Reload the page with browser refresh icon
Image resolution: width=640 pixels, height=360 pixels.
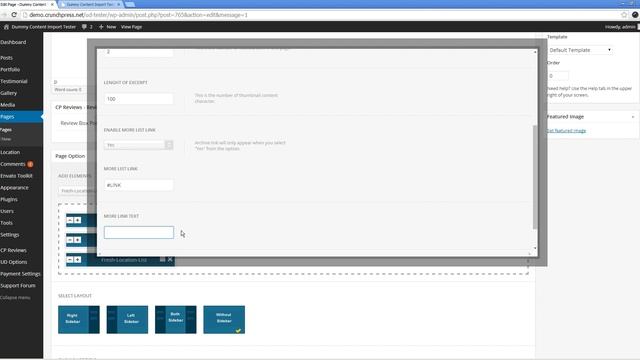pos(14,15)
